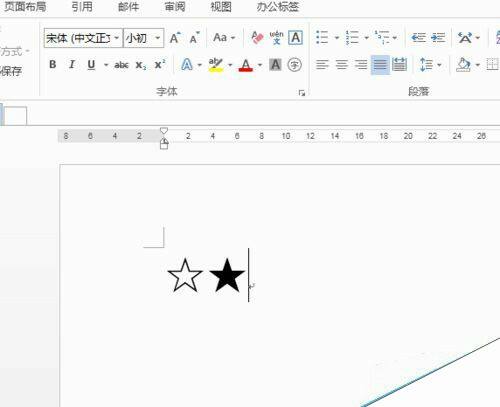Click the hollow star in document
This screenshot has width=500, height=407.
tap(185, 276)
